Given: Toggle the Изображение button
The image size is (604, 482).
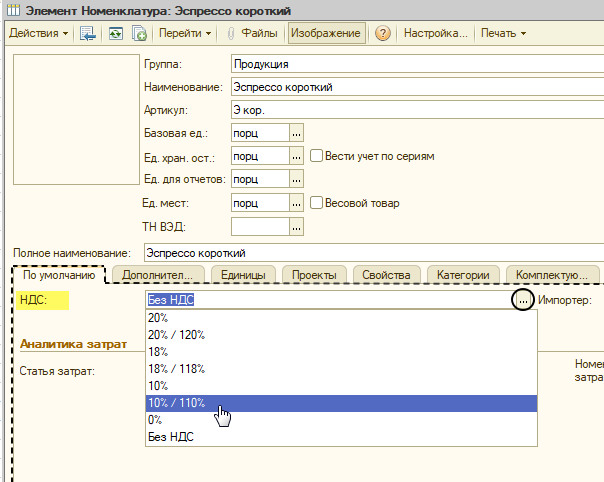Looking at the screenshot, I should (326, 33).
